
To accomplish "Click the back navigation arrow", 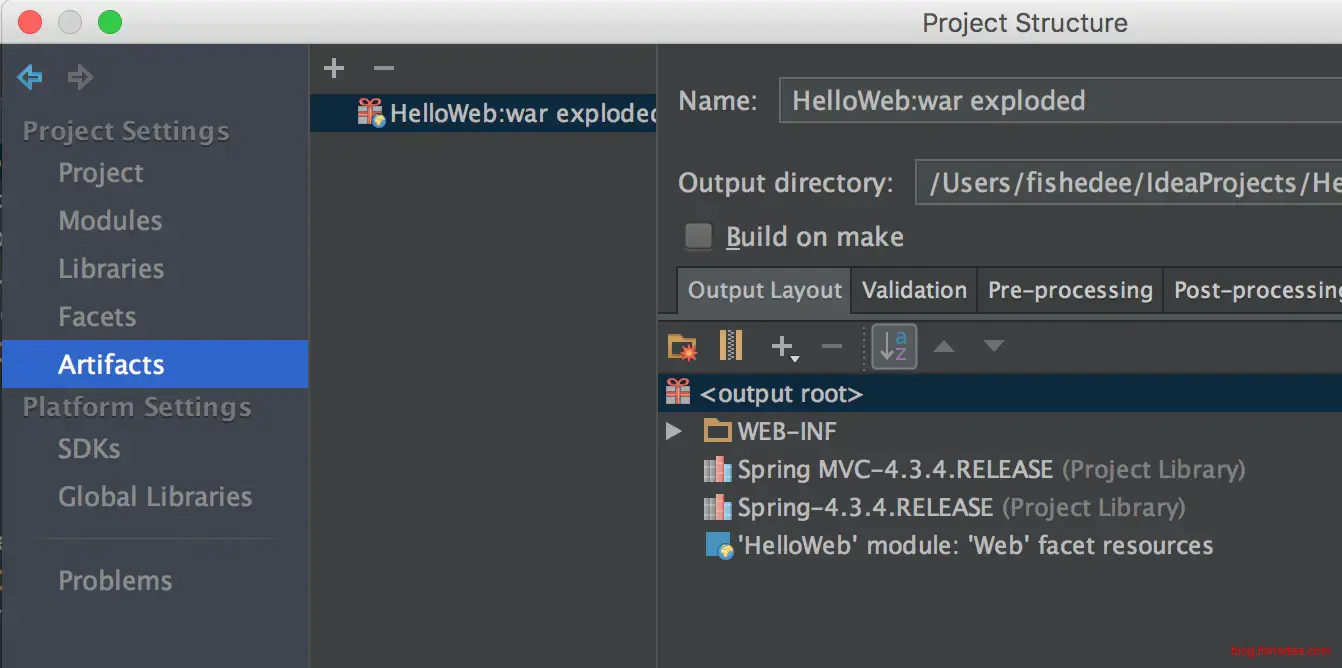I will point(30,77).
